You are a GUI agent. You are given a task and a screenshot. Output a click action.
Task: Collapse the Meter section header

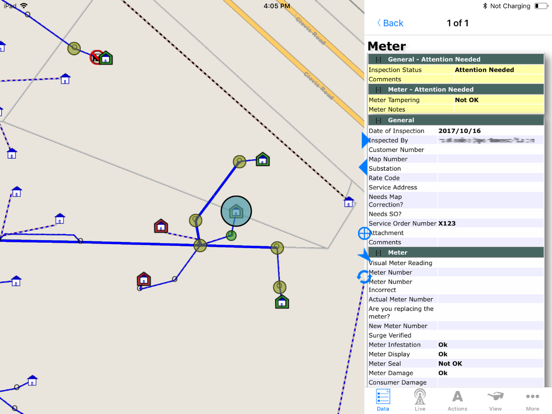click(378, 253)
